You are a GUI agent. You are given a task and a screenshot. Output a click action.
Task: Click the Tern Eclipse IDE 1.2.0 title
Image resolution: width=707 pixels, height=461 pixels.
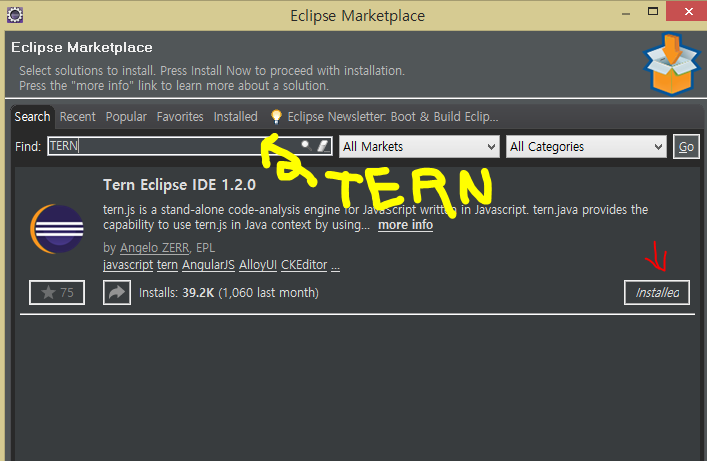[x=179, y=185]
